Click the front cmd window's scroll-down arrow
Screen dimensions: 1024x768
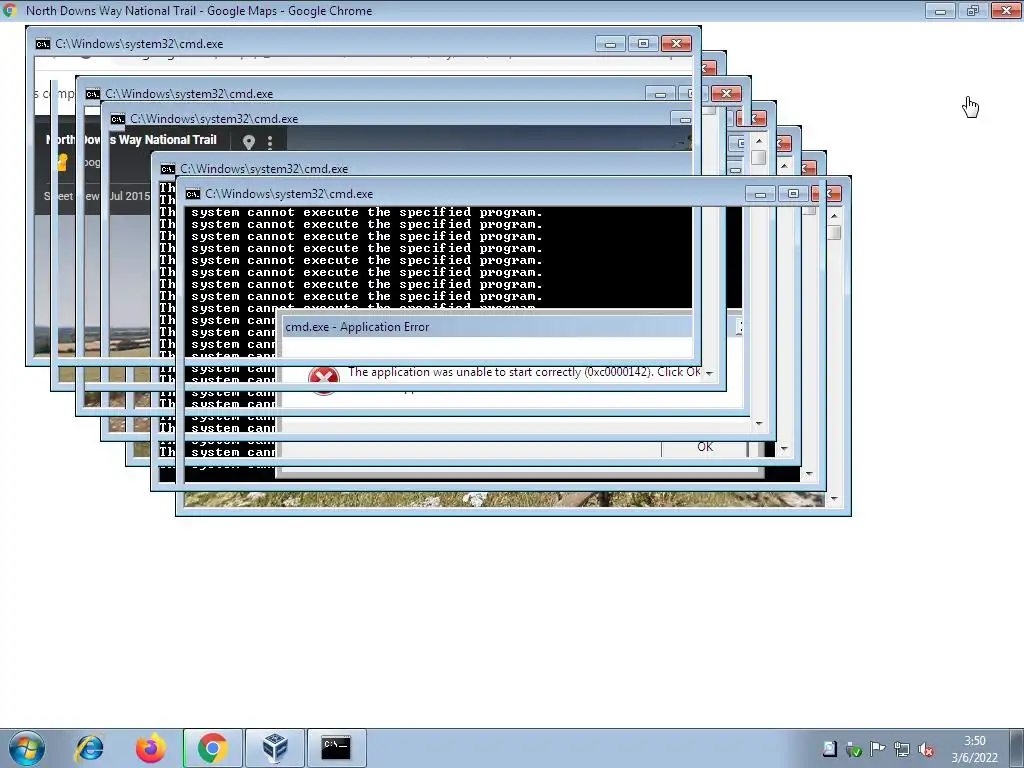coord(834,499)
